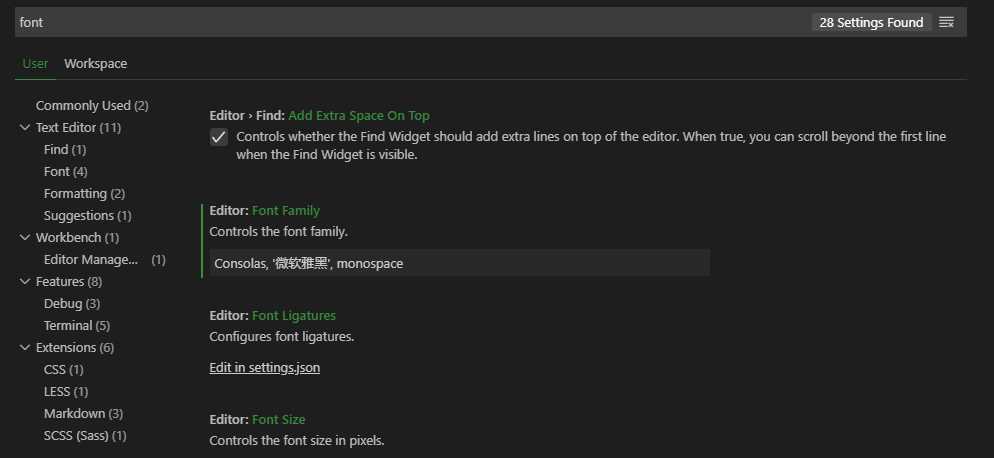Image resolution: width=994 pixels, height=458 pixels.
Task: Open the SCSS (Sass) settings category
Action: point(85,436)
